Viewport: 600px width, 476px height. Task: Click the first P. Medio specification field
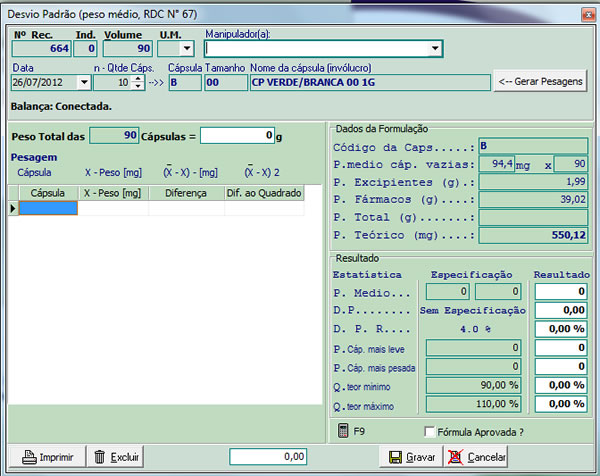pyautogui.click(x=448, y=292)
